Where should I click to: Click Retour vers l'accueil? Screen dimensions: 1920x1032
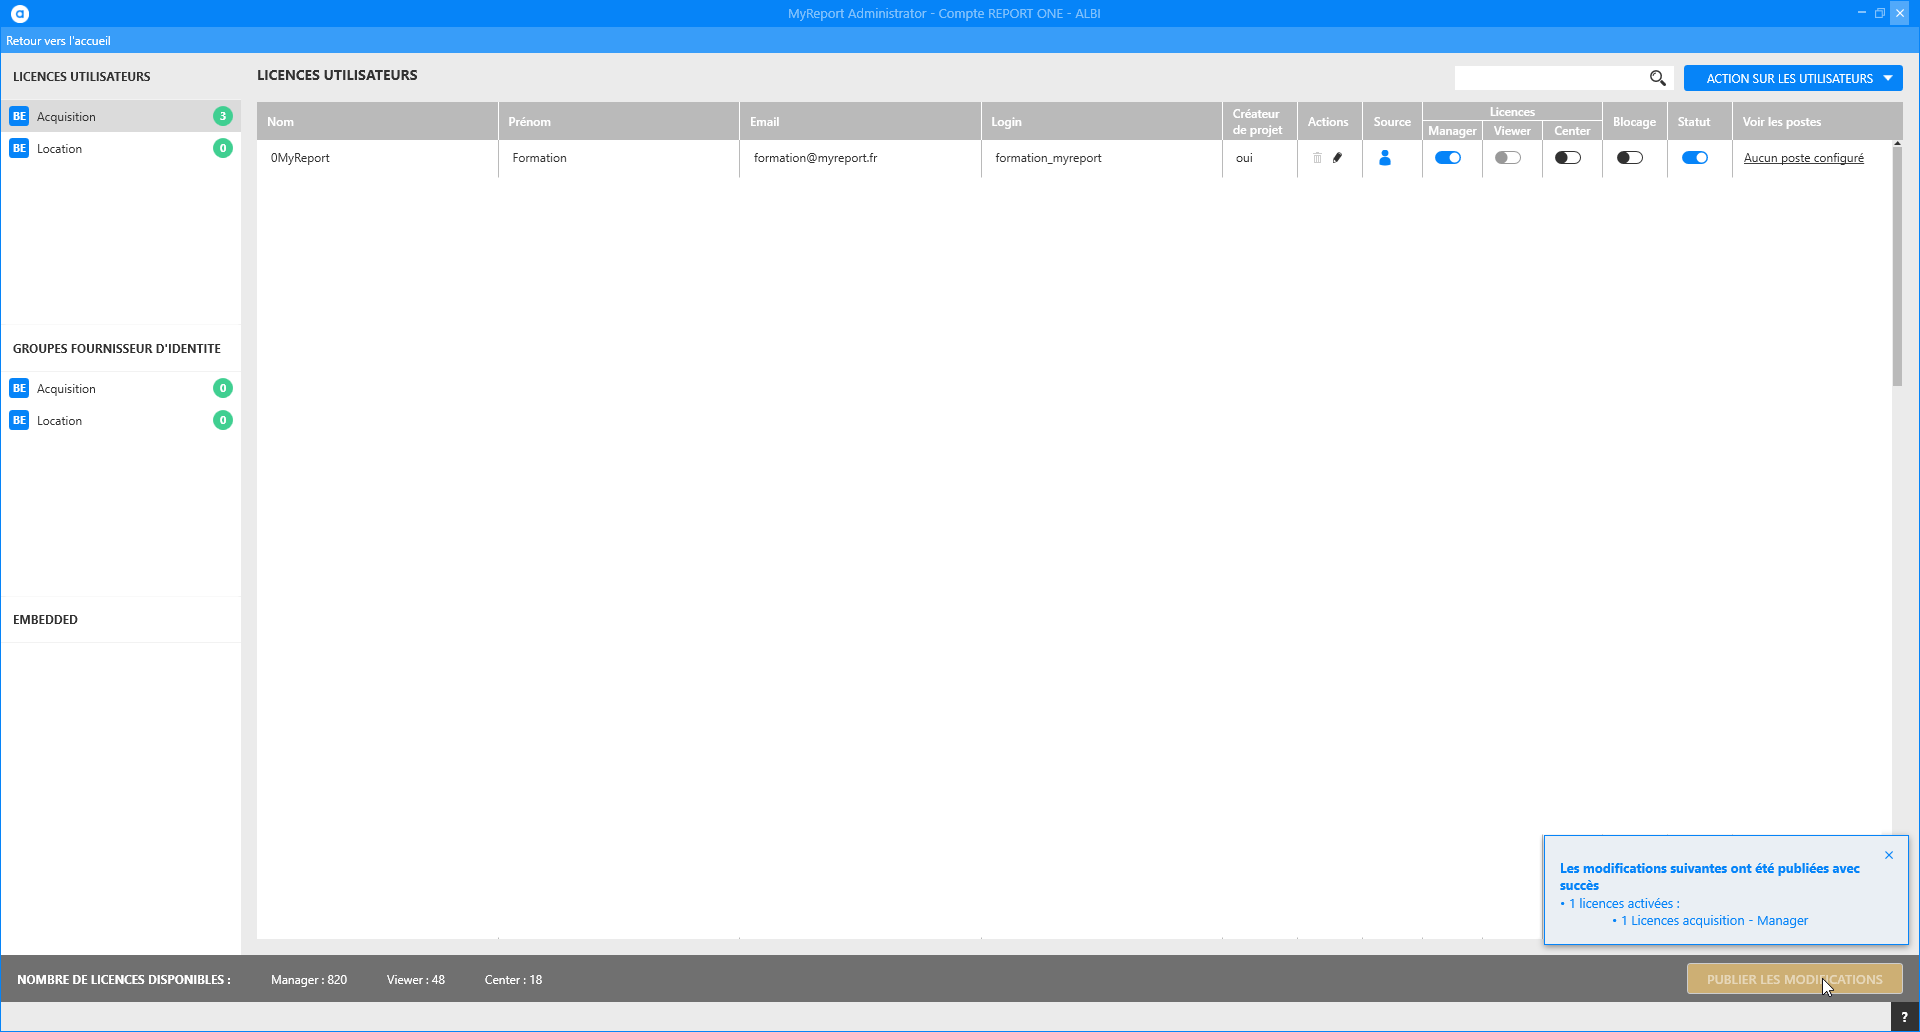coord(58,41)
